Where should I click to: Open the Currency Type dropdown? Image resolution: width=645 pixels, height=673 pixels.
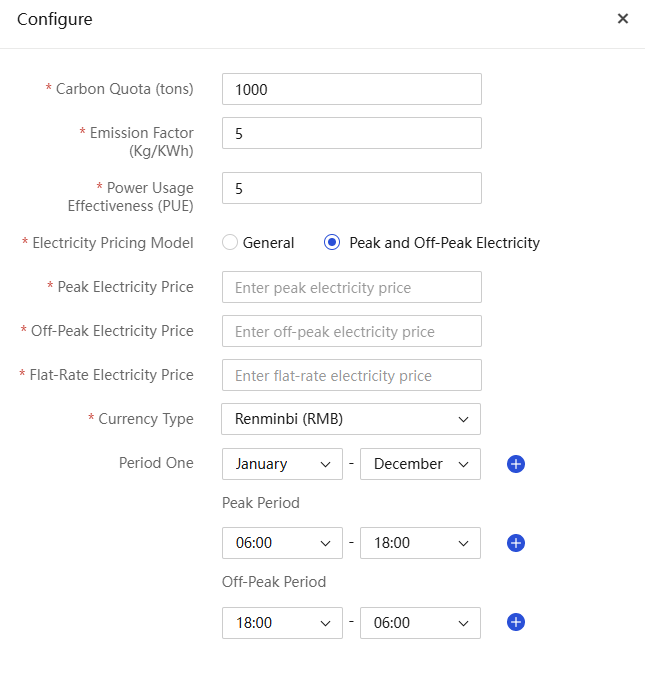click(x=351, y=419)
